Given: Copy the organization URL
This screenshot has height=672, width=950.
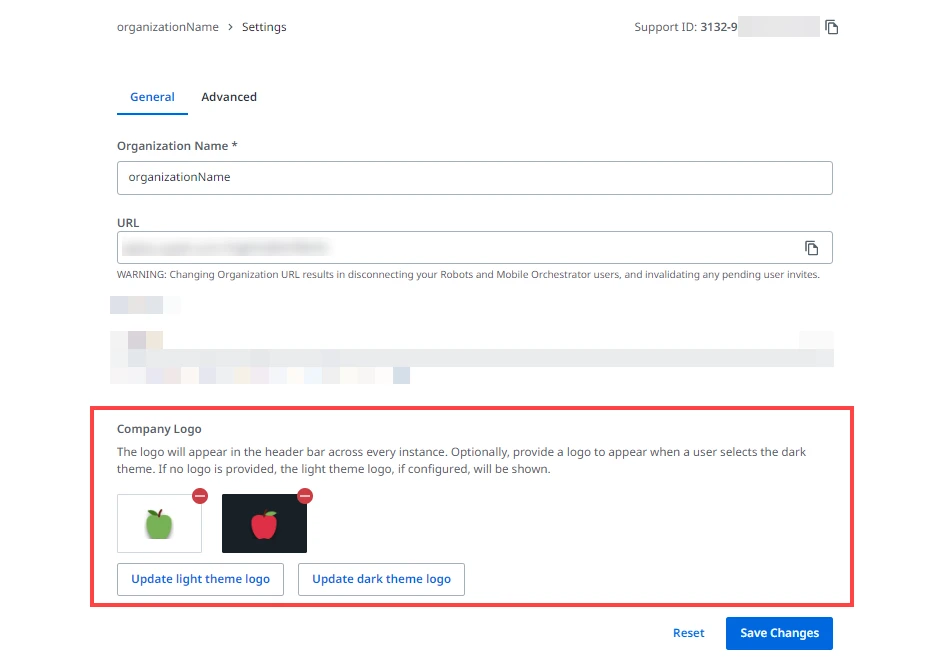Looking at the screenshot, I should click(x=811, y=248).
